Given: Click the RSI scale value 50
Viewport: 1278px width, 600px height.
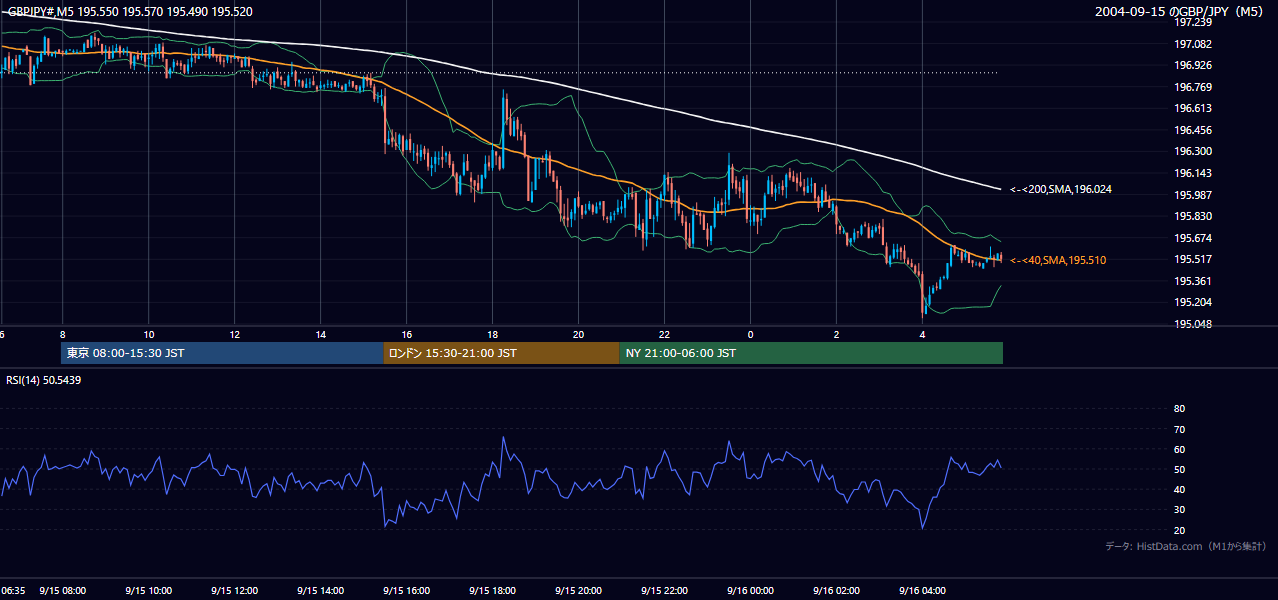Looking at the screenshot, I should click(x=1179, y=469).
